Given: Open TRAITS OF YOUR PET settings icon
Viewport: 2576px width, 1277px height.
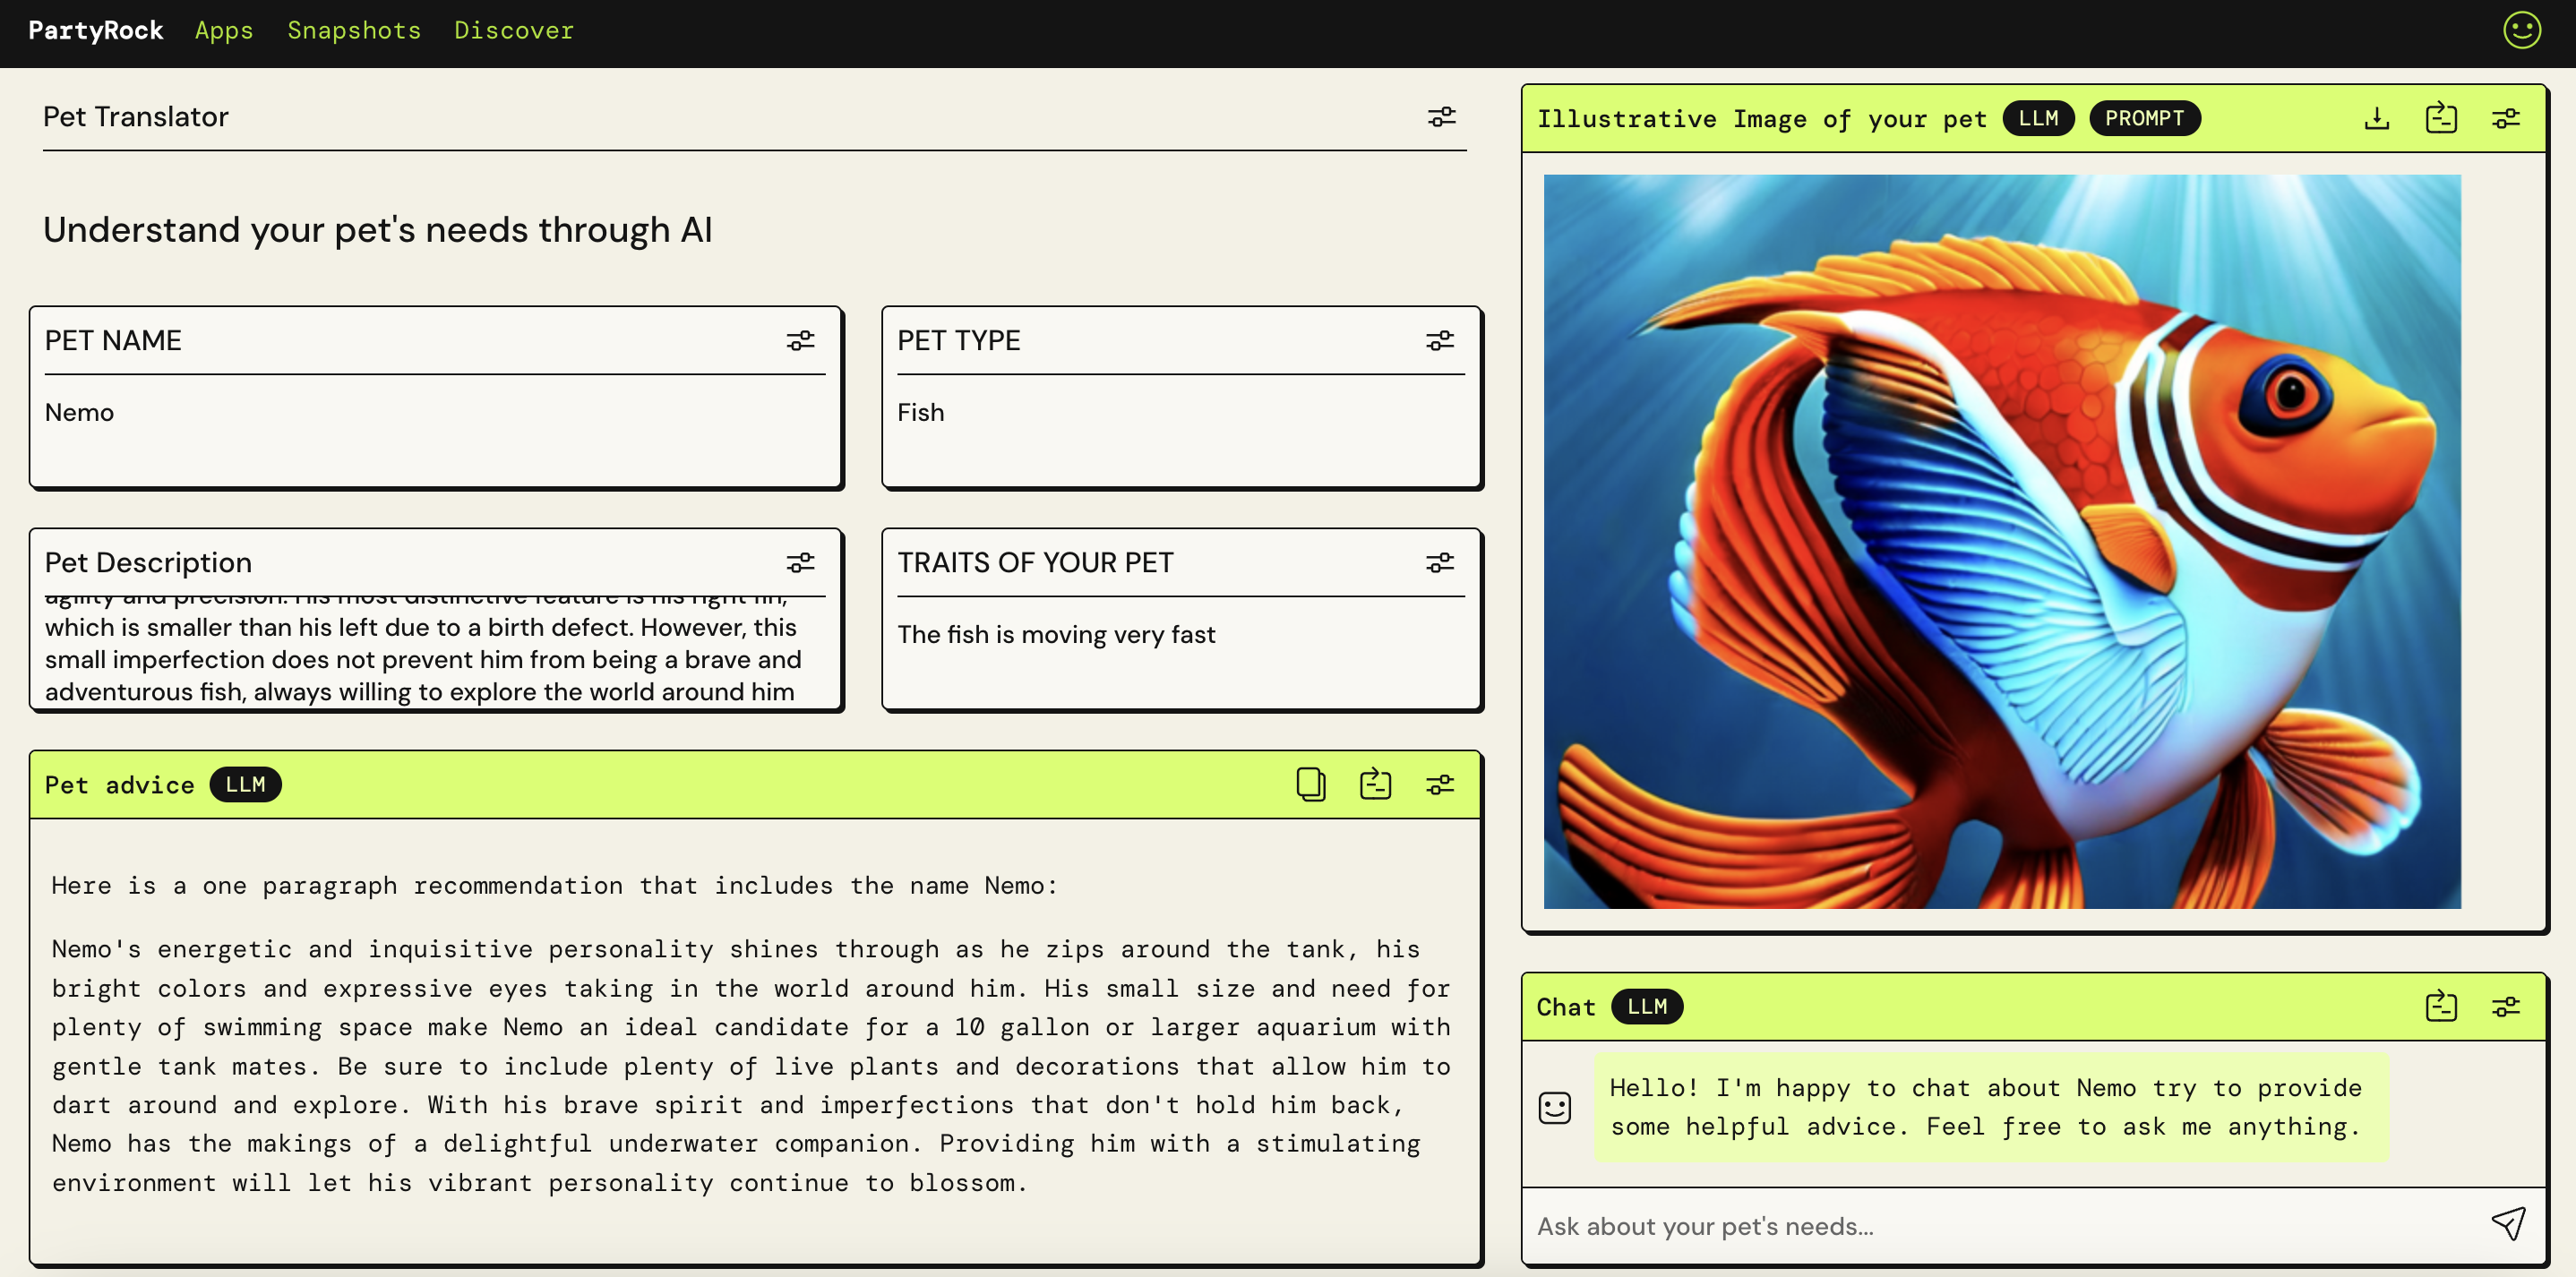Looking at the screenshot, I should (x=1439, y=563).
